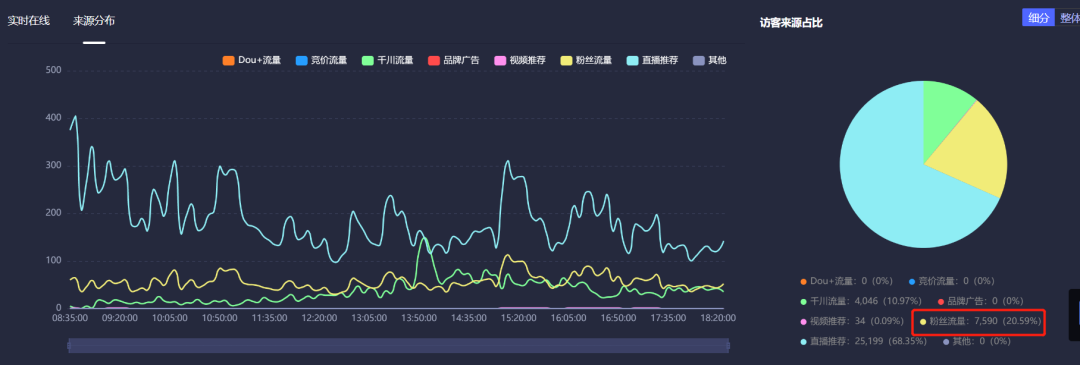The width and height of the screenshot is (1080, 365).
Task: Click the 18:20:00 x-axis time label
Action: (718, 318)
